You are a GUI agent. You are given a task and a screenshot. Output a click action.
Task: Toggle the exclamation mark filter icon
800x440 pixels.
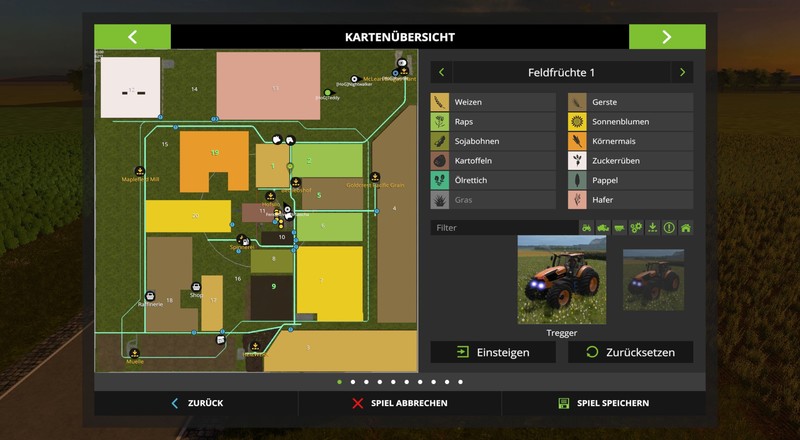tap(669, 228)
